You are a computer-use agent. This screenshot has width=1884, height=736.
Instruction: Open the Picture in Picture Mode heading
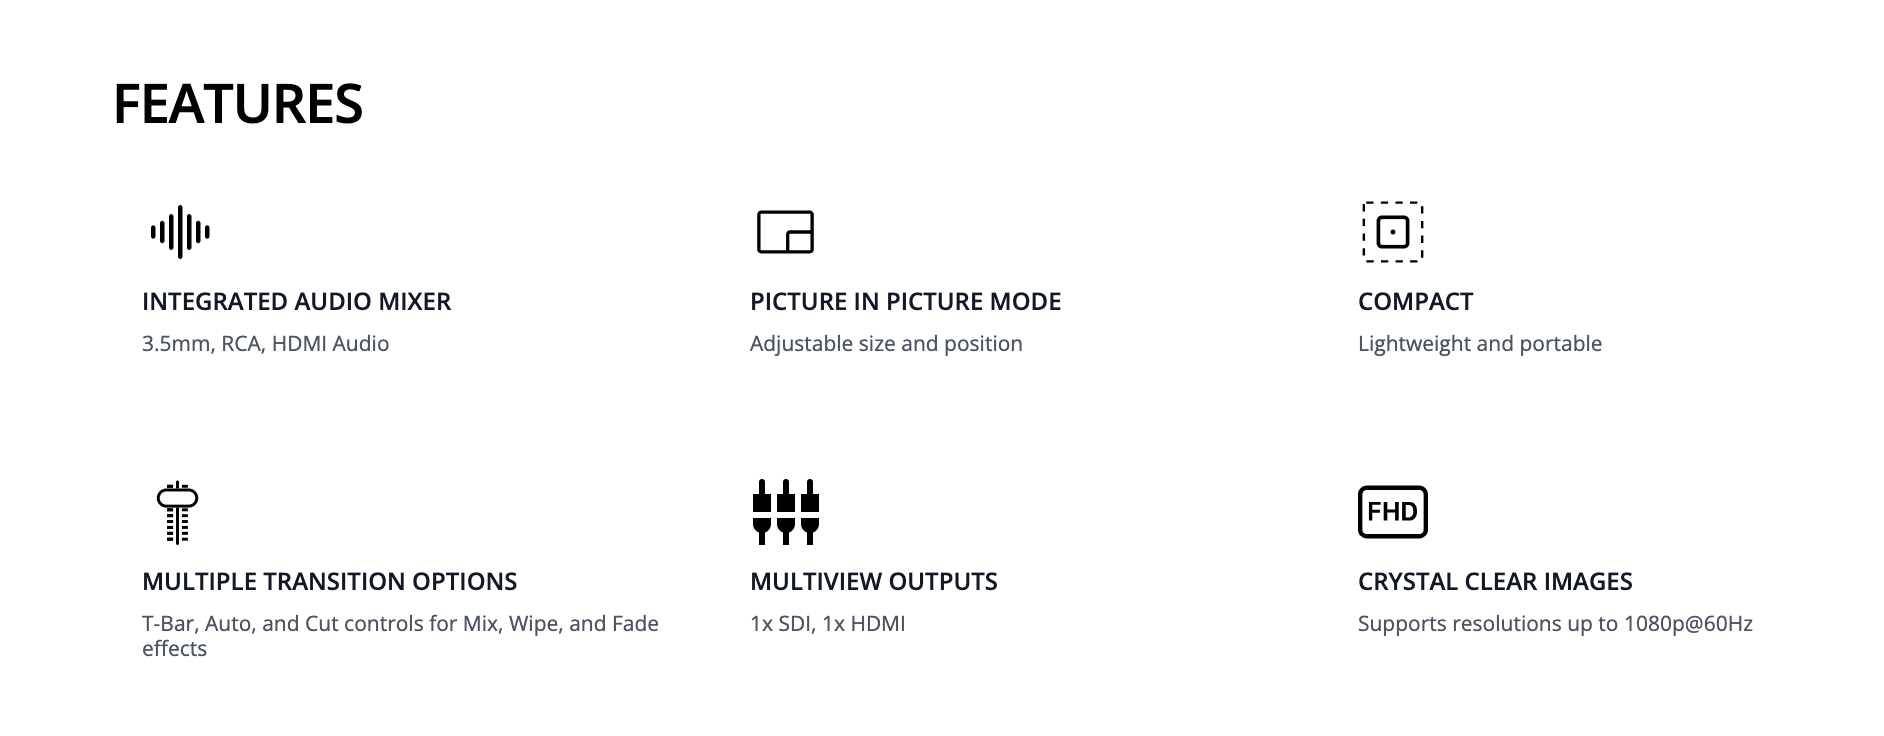tap(905, 302)
